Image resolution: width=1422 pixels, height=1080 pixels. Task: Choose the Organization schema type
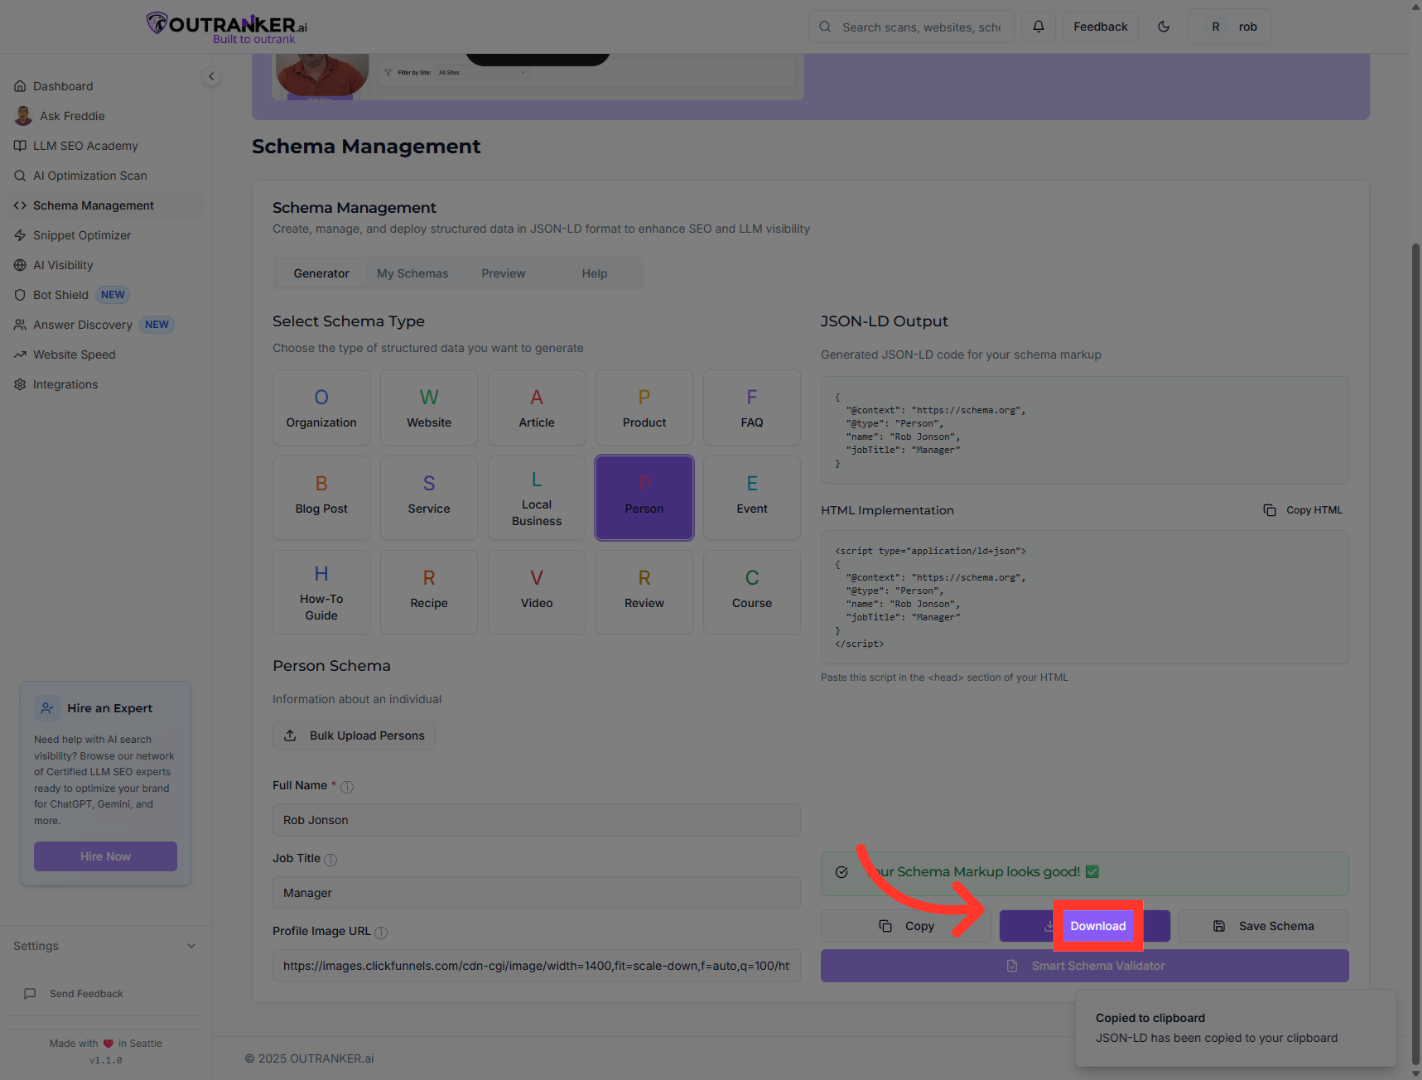321,408
